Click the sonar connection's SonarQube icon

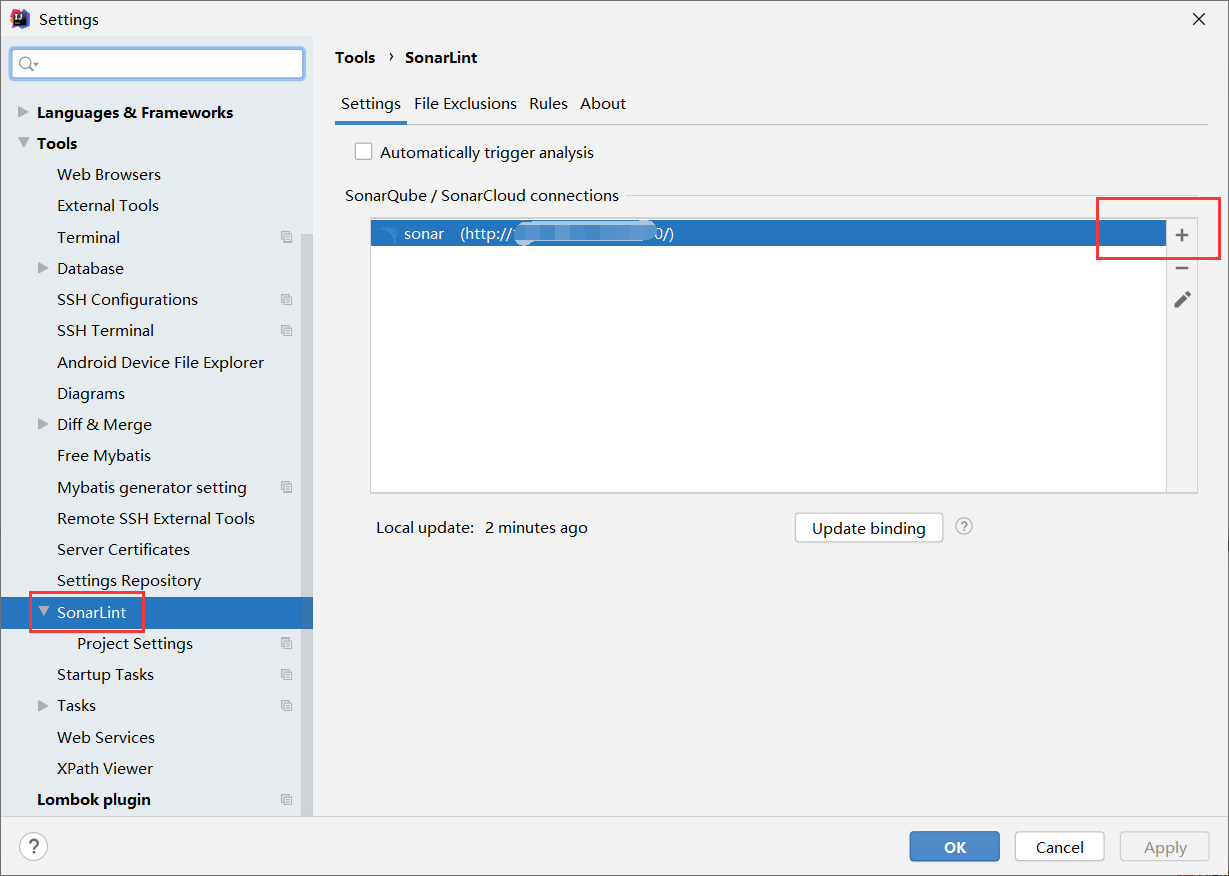click(389, 234)
